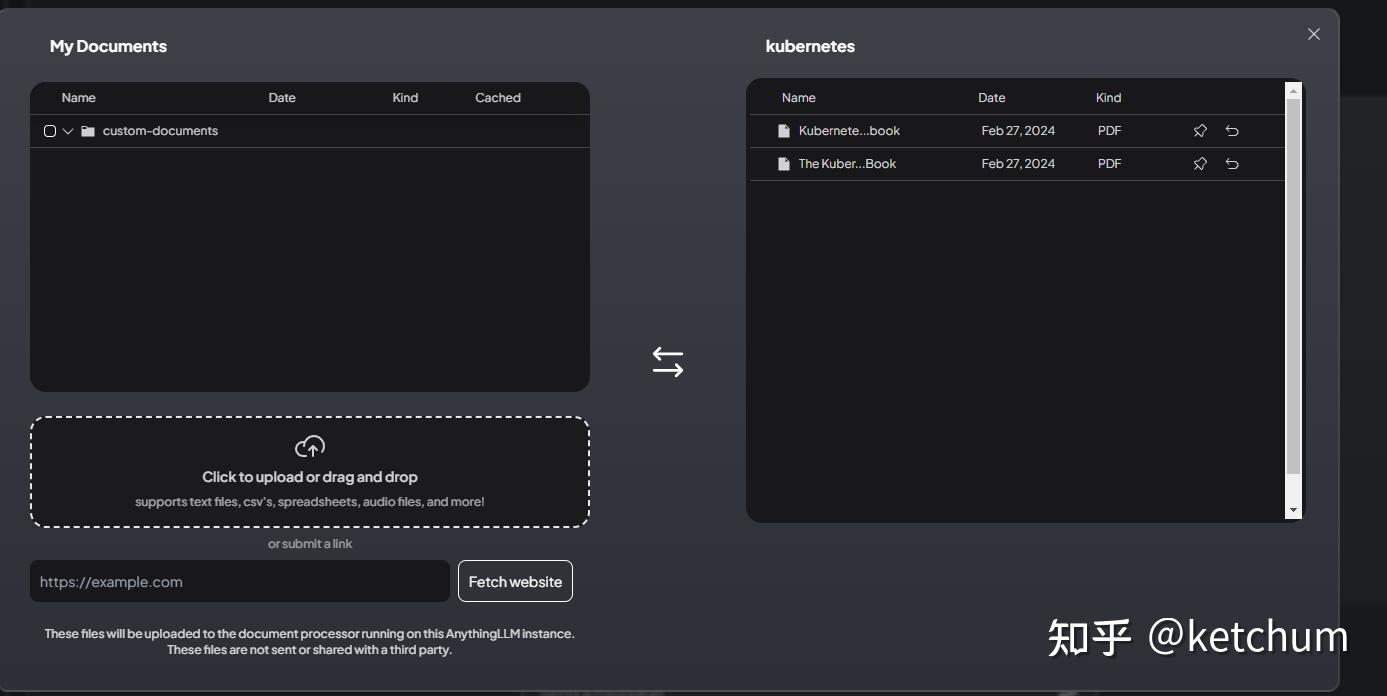
Task: Pin the Kubernete...book document
Action: point(1200,131)
